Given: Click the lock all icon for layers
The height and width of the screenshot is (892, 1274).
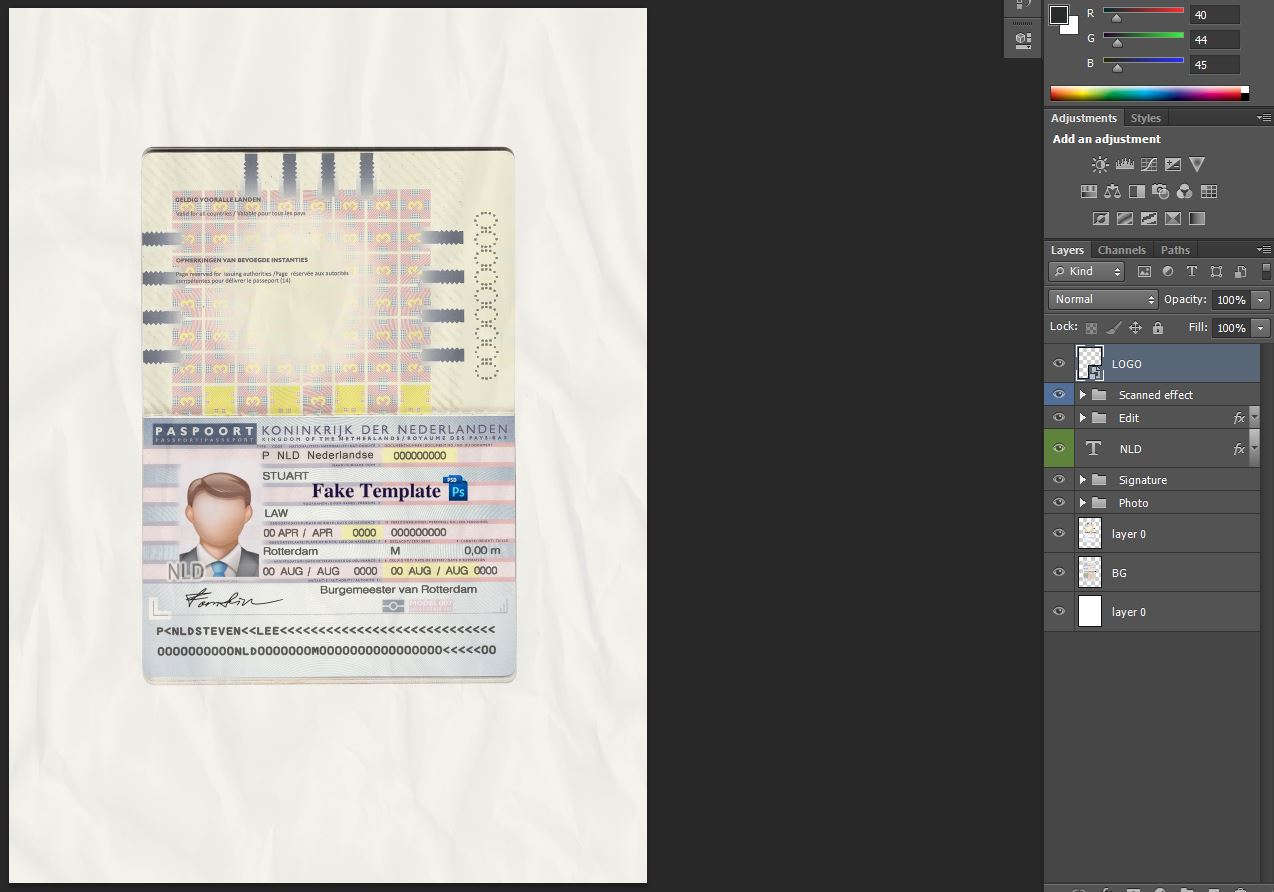Looking at the screenshot, I should click(1158, 327).
